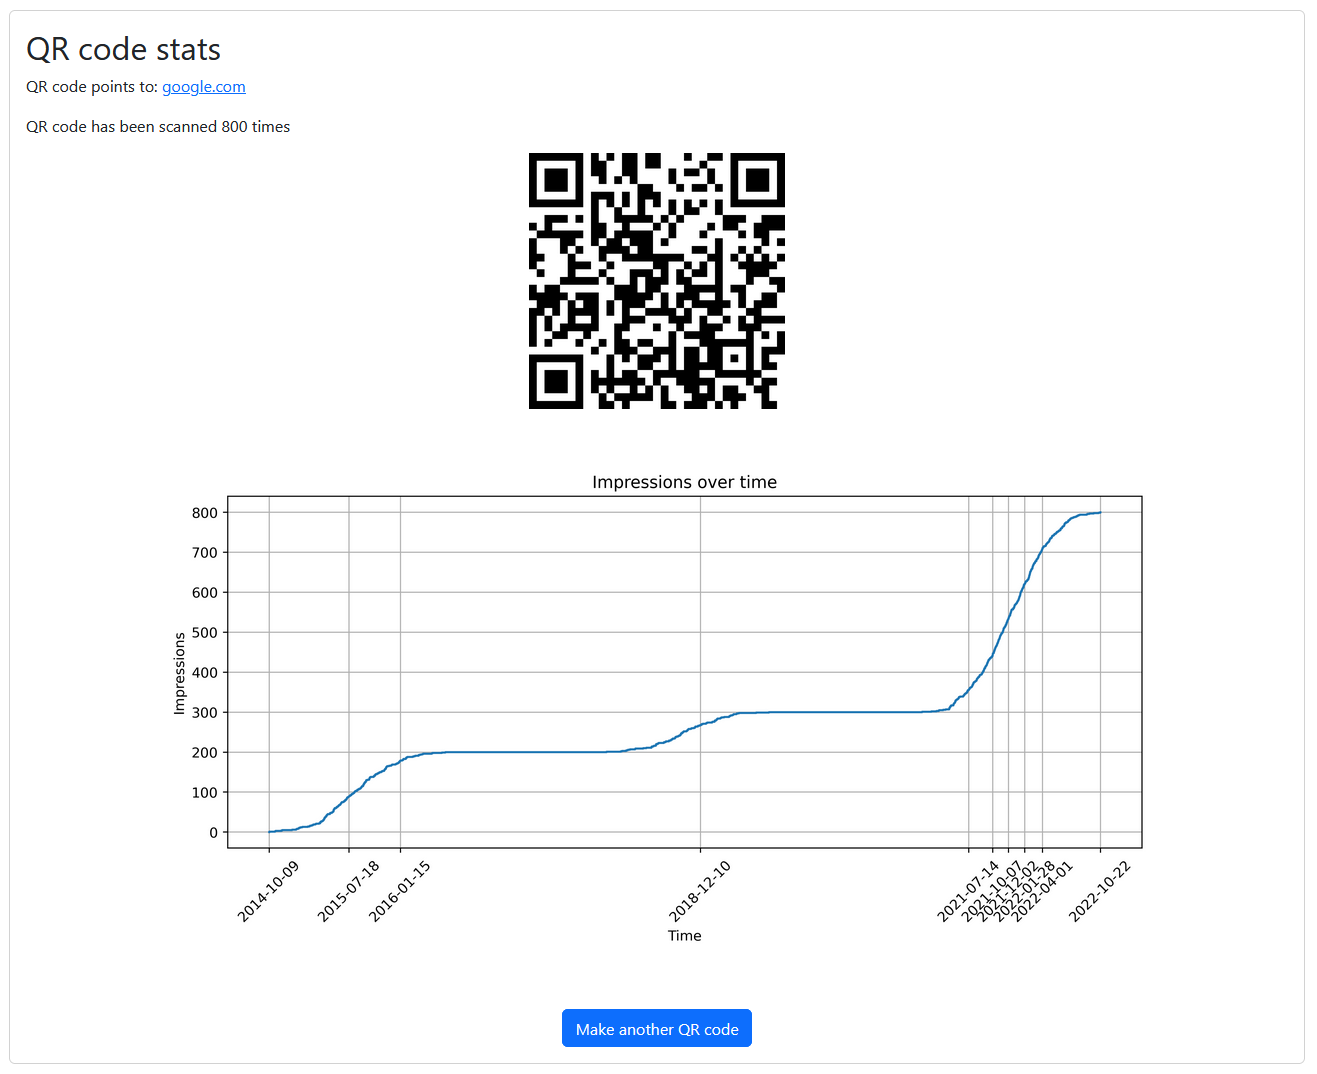Click the QR code image
1317x1074 pixels.
[657, 281]
